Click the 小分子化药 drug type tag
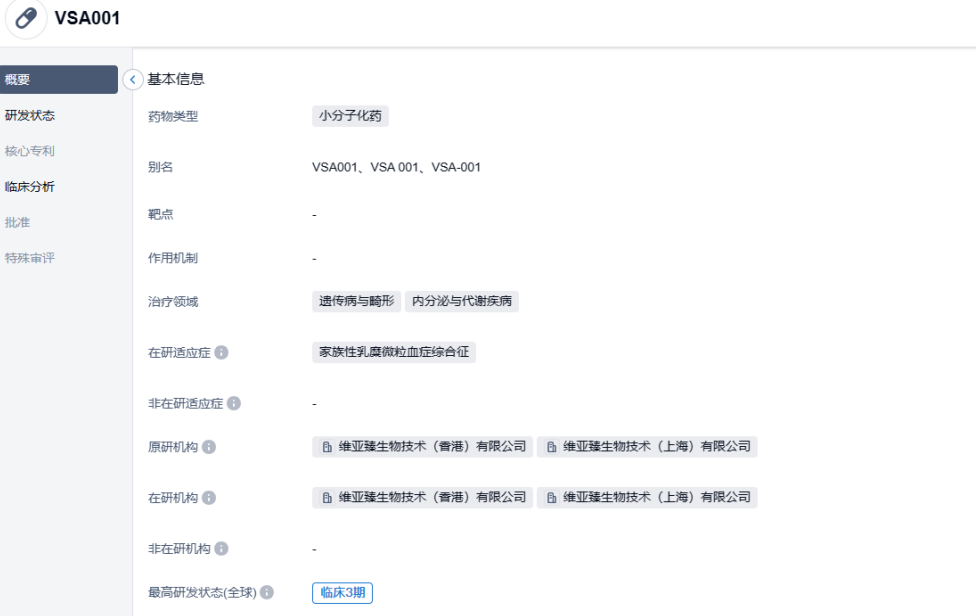This screenshot has height=616, width=976. pyautogui.click(x=350, y=116)
